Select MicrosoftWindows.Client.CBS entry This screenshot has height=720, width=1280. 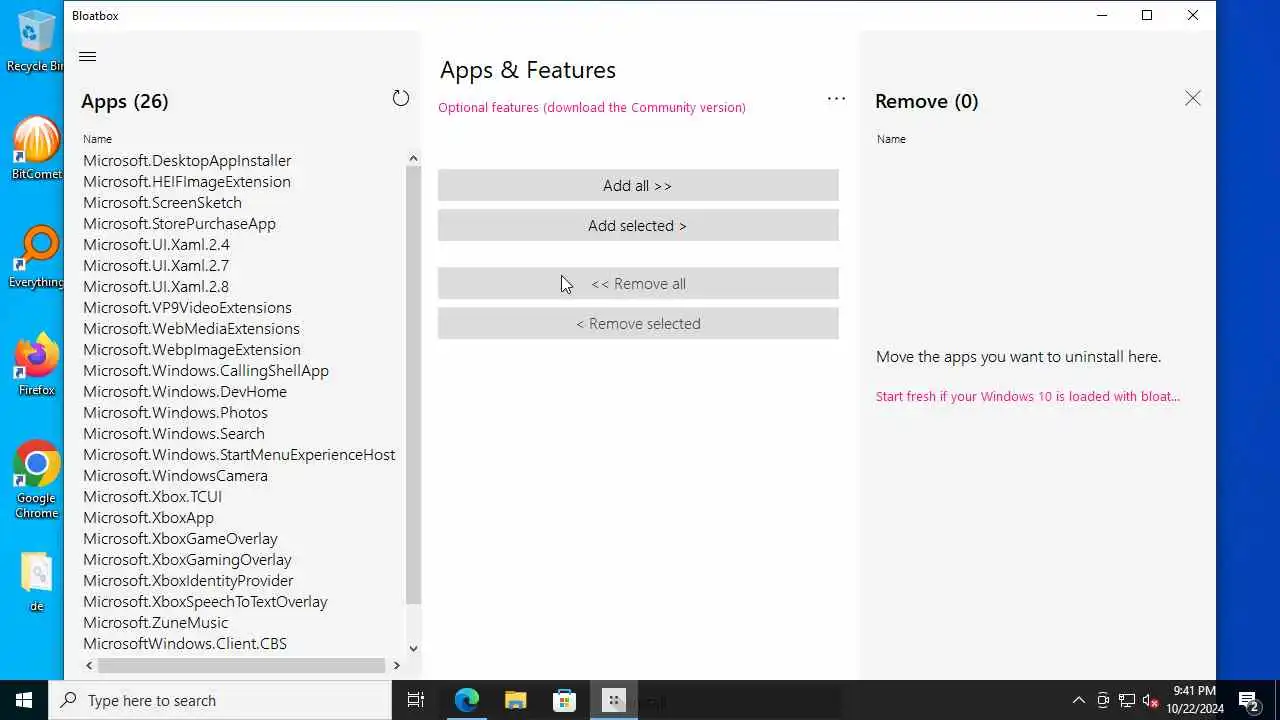tap(185, 643)
